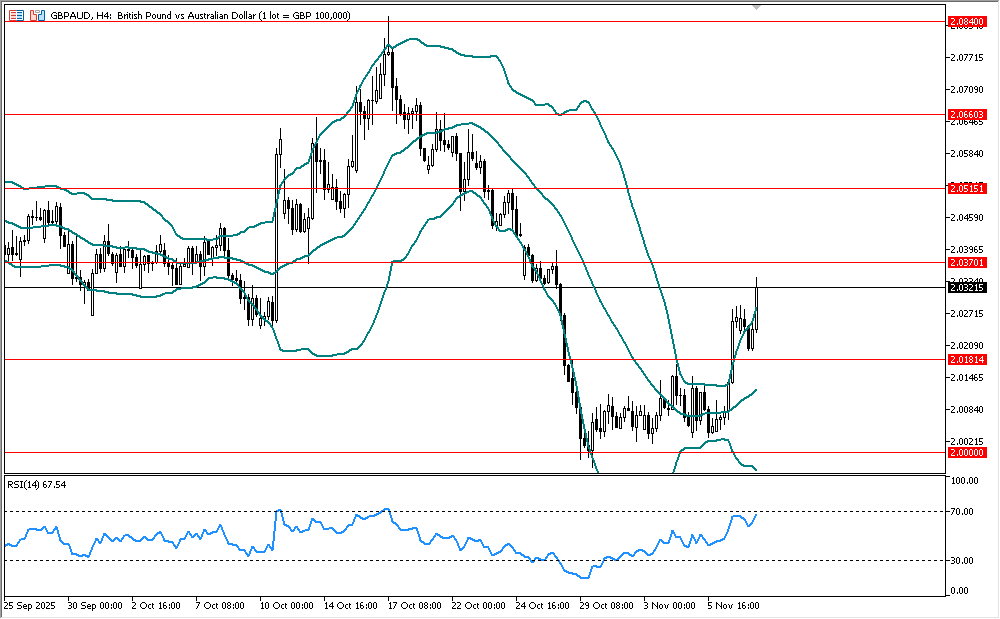1000x619 pixels.
Task: Click the 100.00 label on RSI scale
Action: (x=964, y=481)
